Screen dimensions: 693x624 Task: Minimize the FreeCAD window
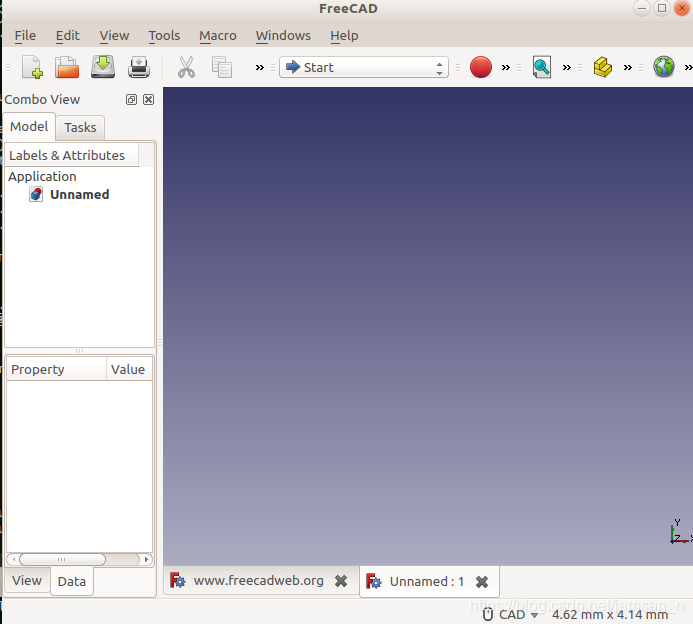[x=642, y=8]
